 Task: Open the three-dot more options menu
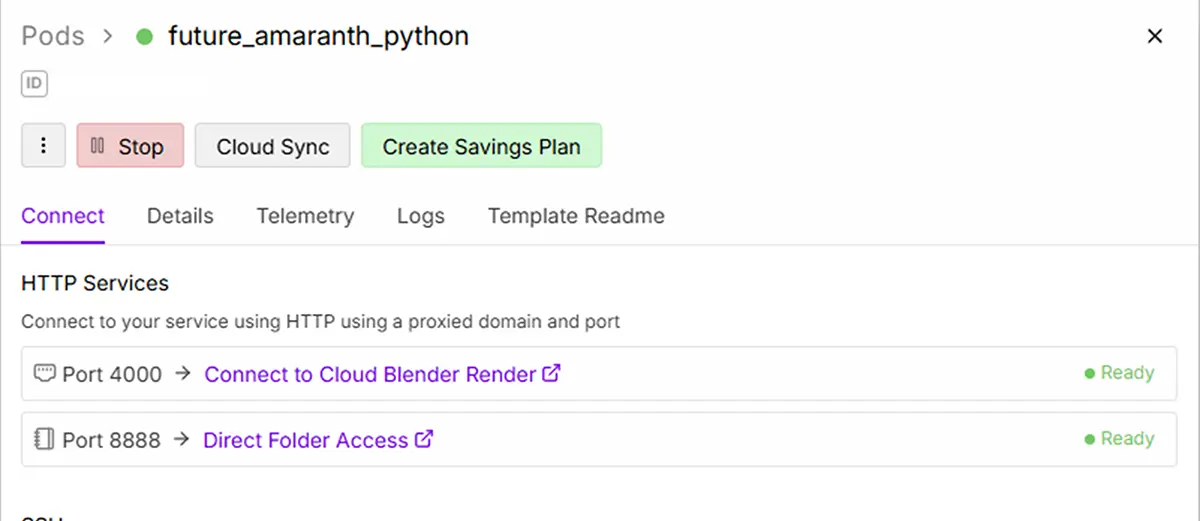click(x=43, y=146)
